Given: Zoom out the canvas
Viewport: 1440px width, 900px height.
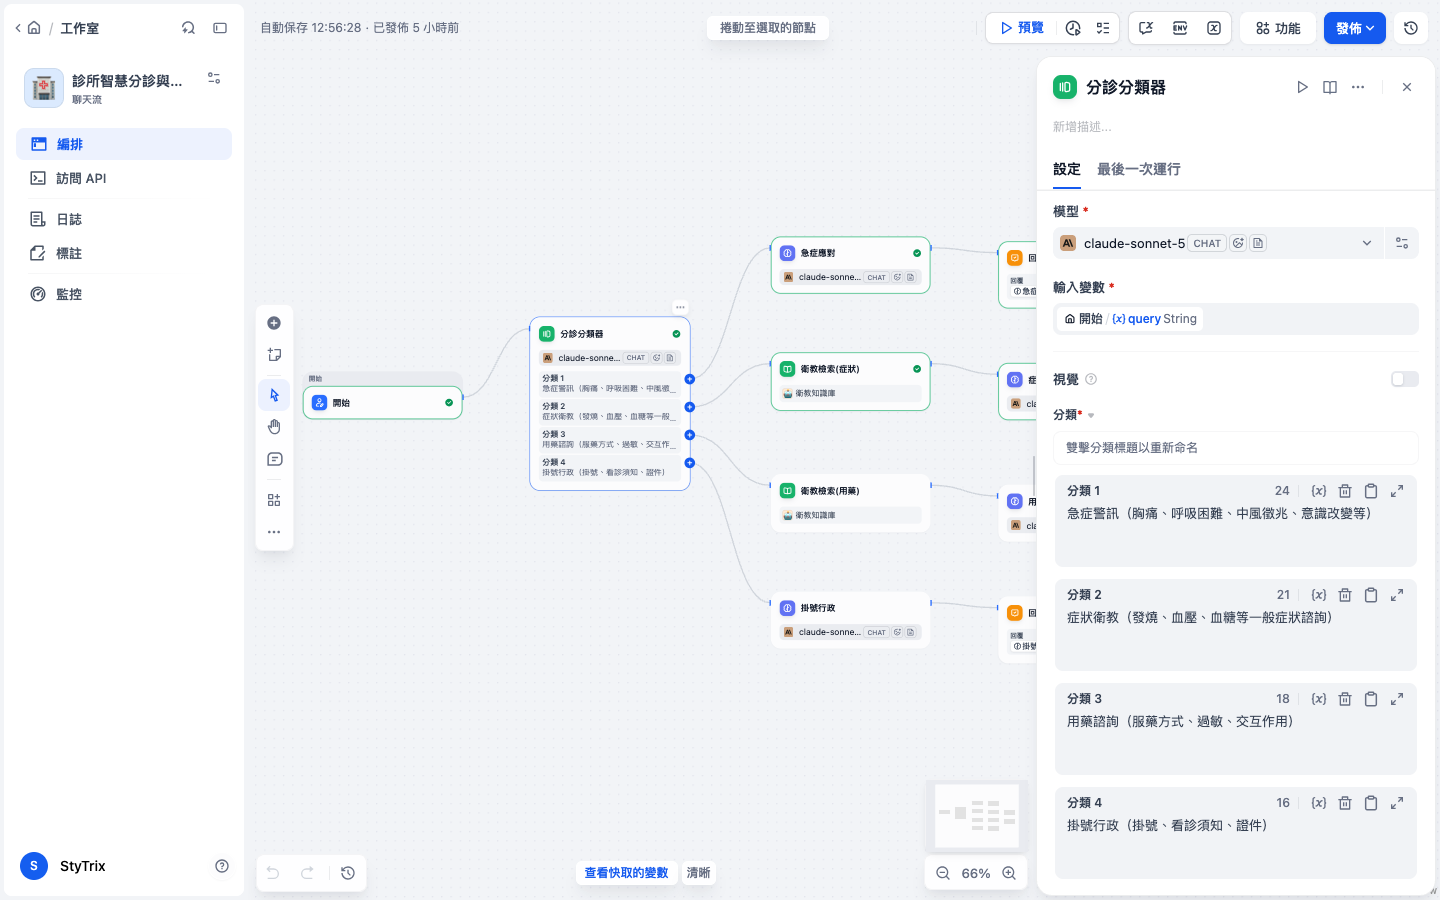Looking at the screenshot, I should point(943,873).
